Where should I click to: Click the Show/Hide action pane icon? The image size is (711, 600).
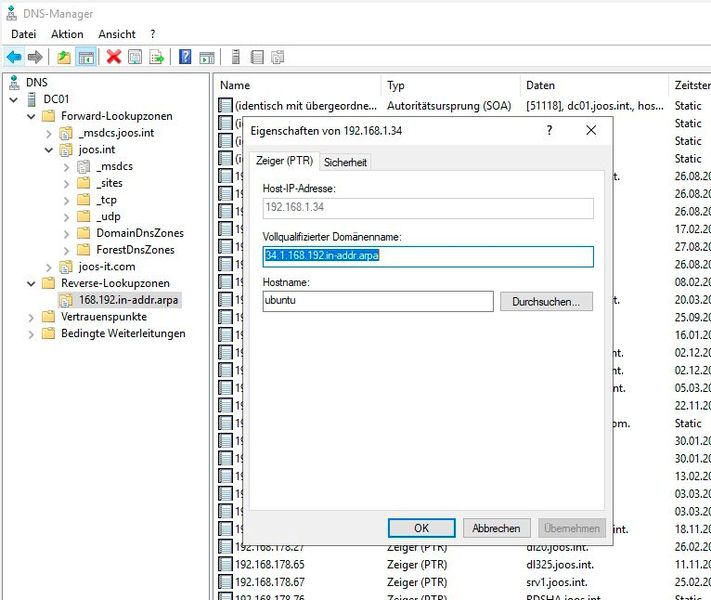pos(207,57)
